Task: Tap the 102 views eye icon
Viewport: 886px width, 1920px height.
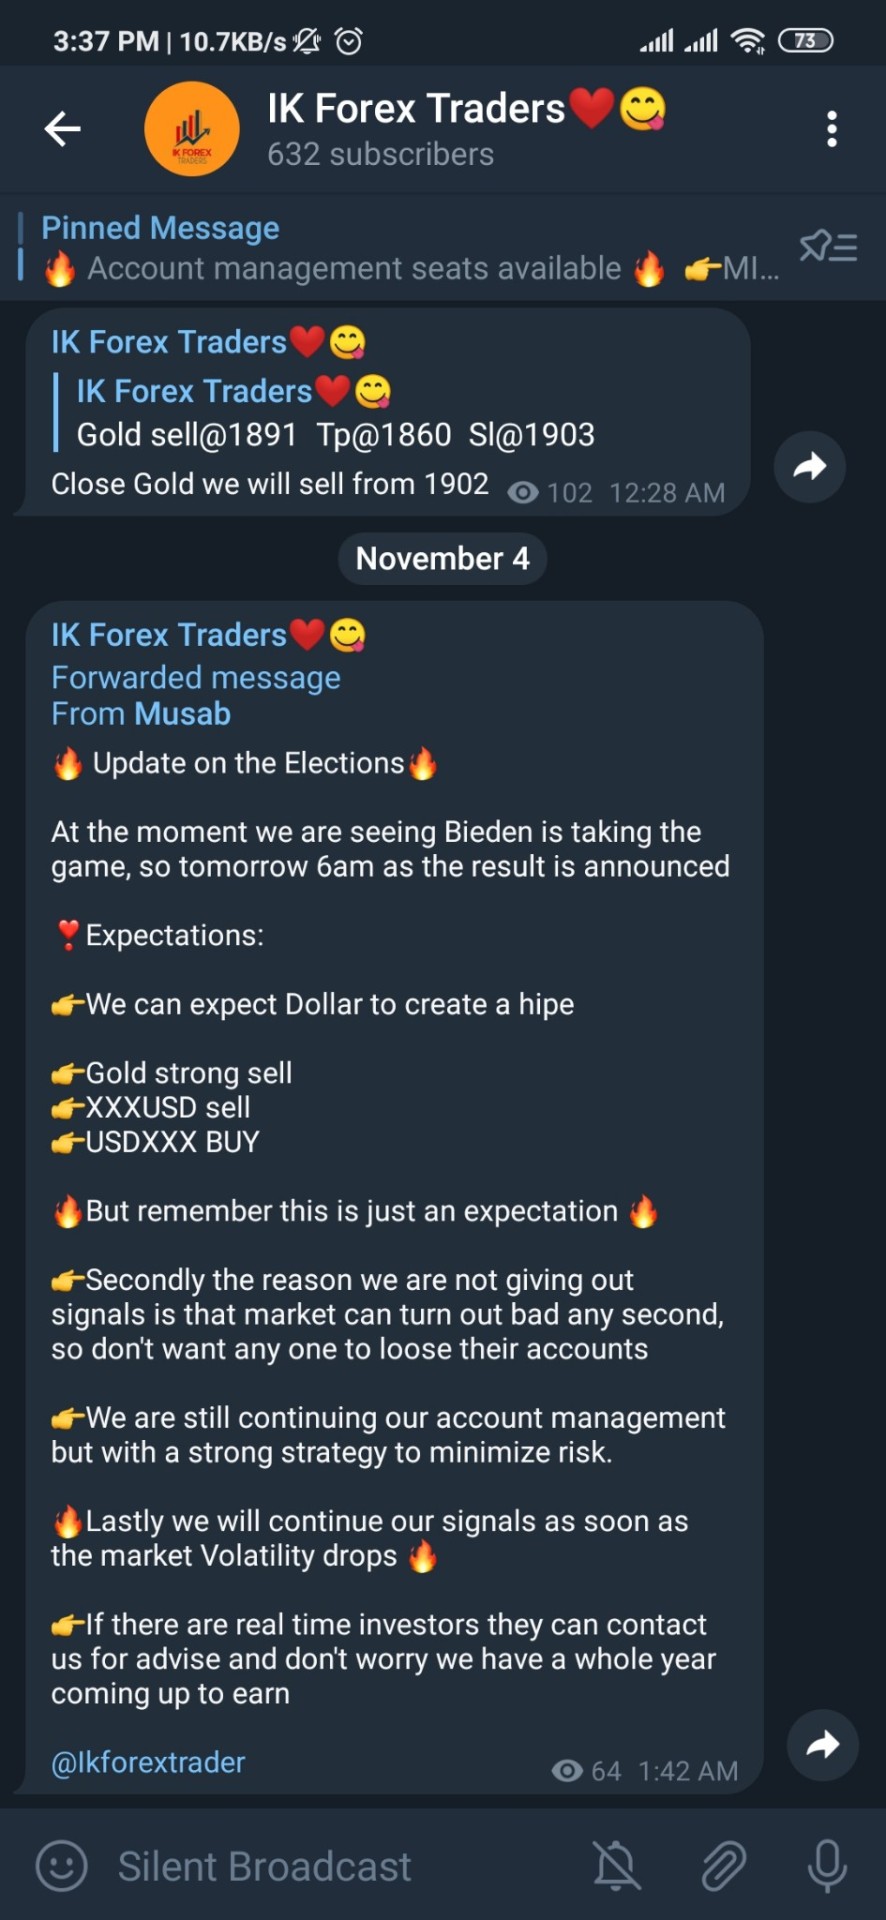Action: point(522,493)
